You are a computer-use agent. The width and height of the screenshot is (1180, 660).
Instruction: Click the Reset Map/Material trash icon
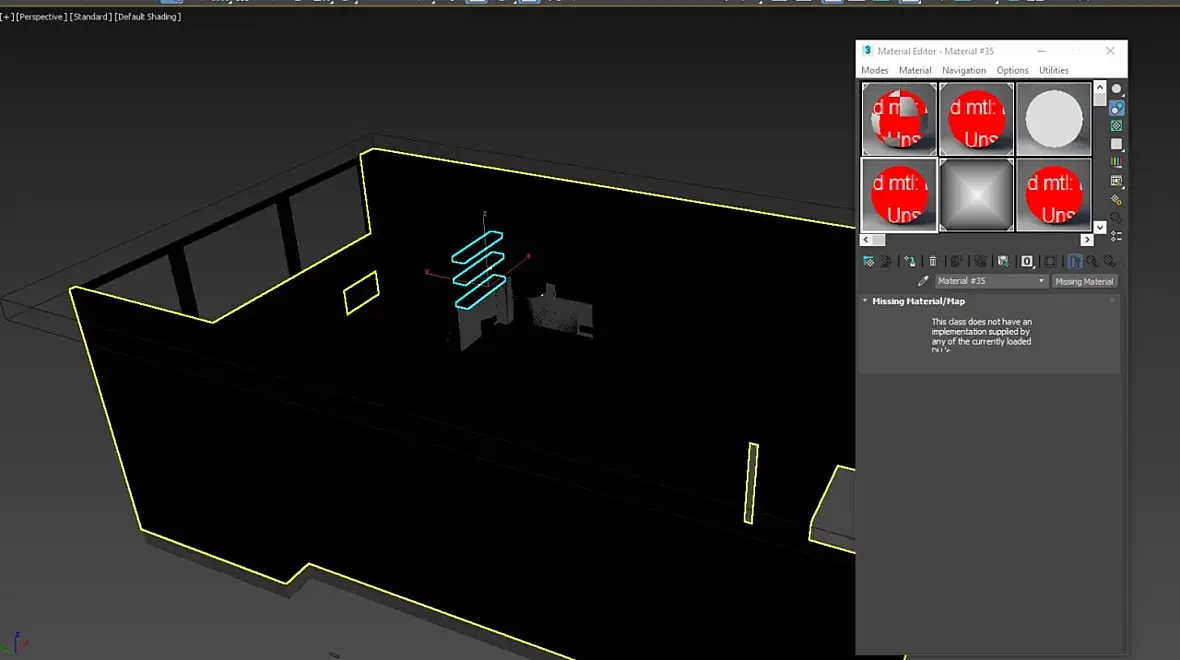tap(932, 261)
